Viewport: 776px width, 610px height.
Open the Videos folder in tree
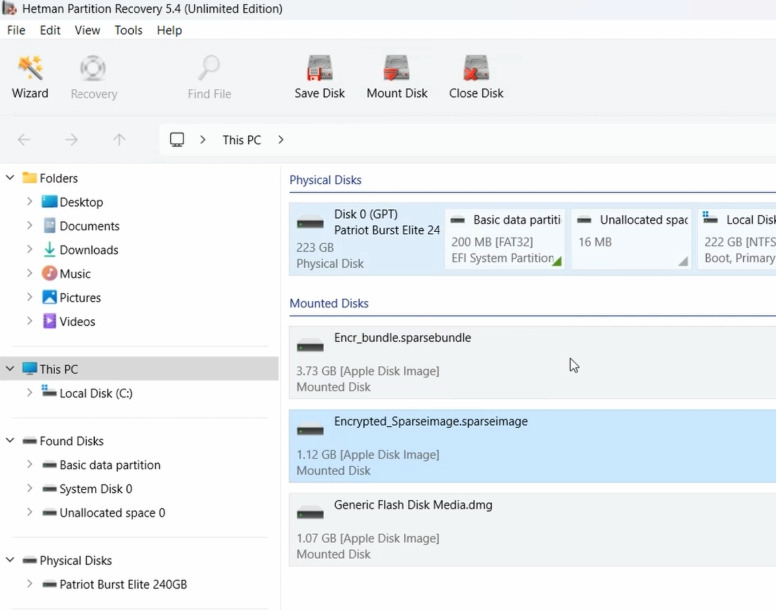(77, 322)
